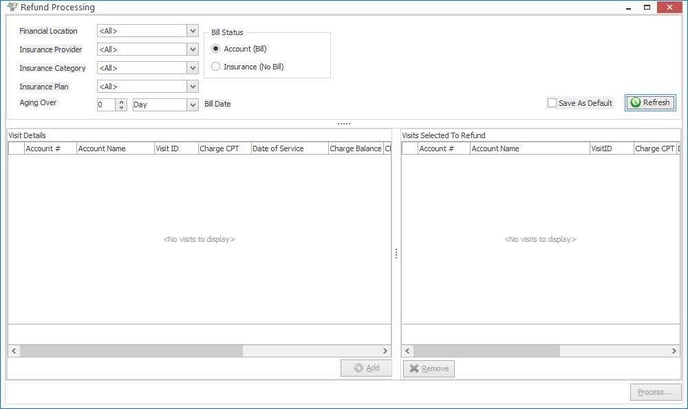
Task: Sort Visit Details by Account Name column
Action: (114, 148)
